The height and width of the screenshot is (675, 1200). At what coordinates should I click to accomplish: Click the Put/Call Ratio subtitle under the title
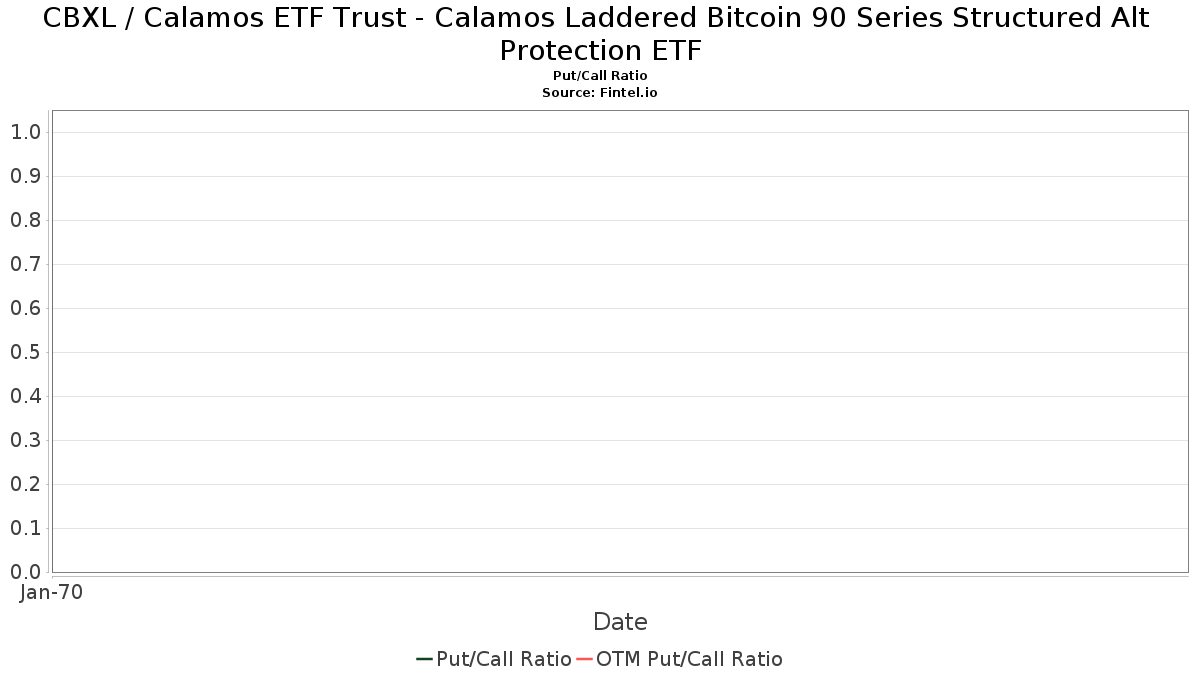pos(600,76)
